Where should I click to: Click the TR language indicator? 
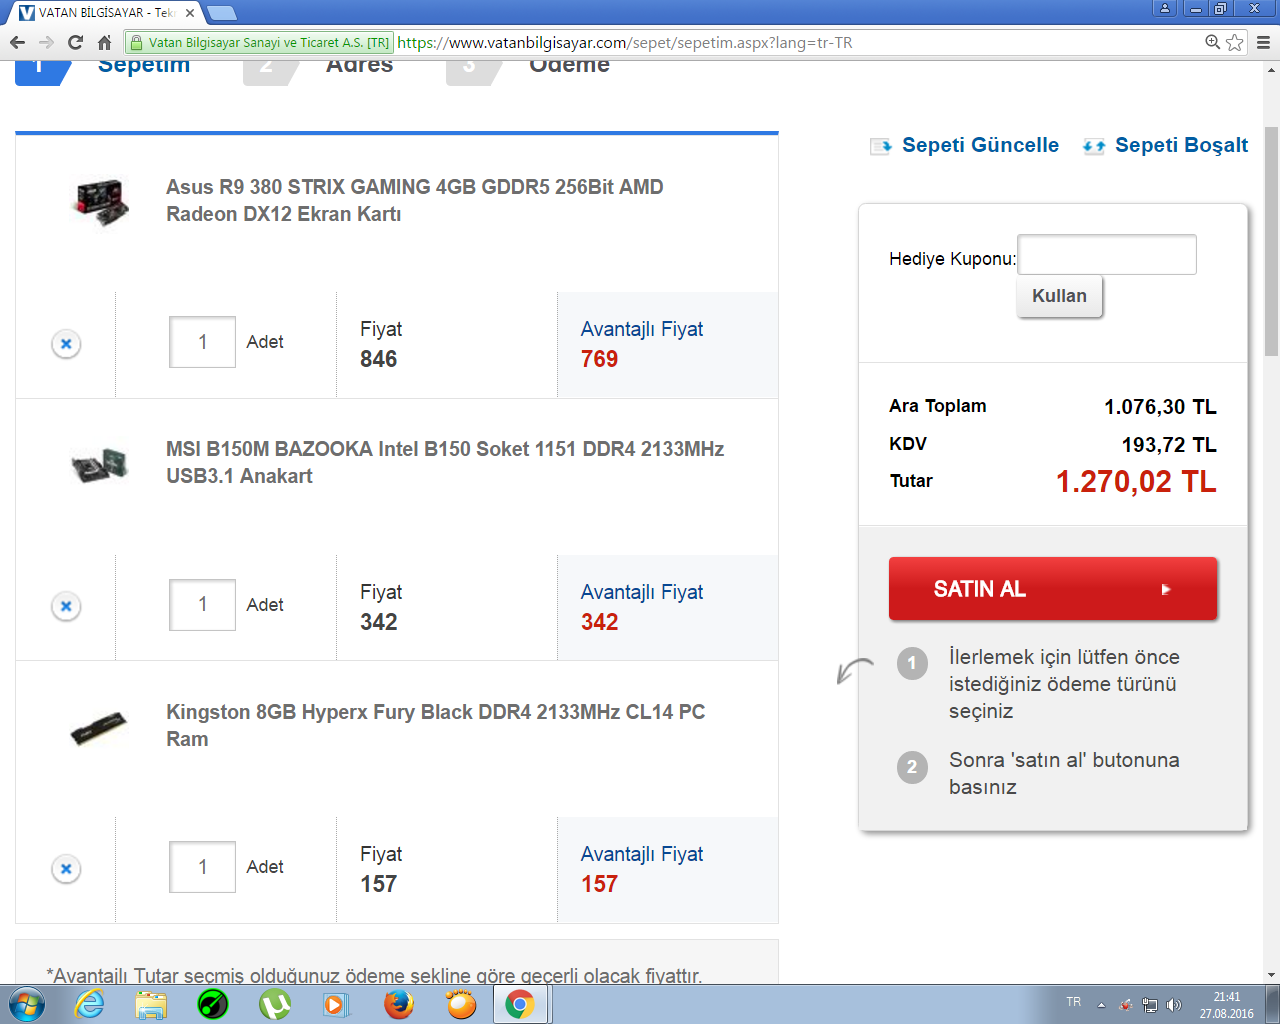pos(1074,1002)
